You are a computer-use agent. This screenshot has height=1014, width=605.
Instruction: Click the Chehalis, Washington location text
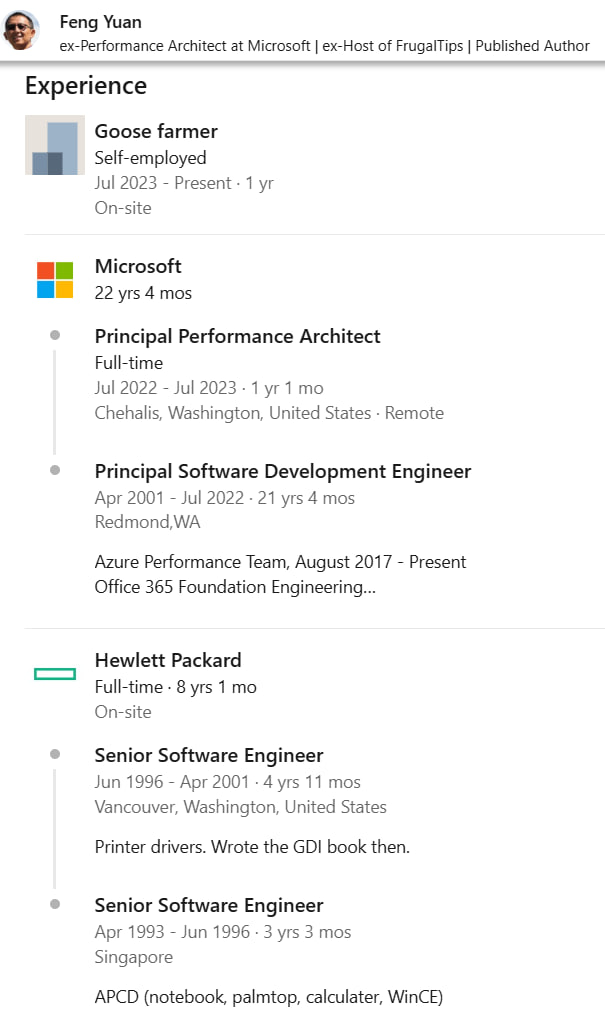(x=232, y=413)
